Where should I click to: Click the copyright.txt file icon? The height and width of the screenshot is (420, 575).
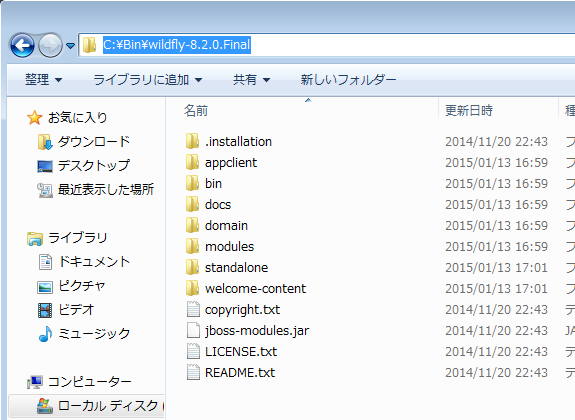pos(193,309)
